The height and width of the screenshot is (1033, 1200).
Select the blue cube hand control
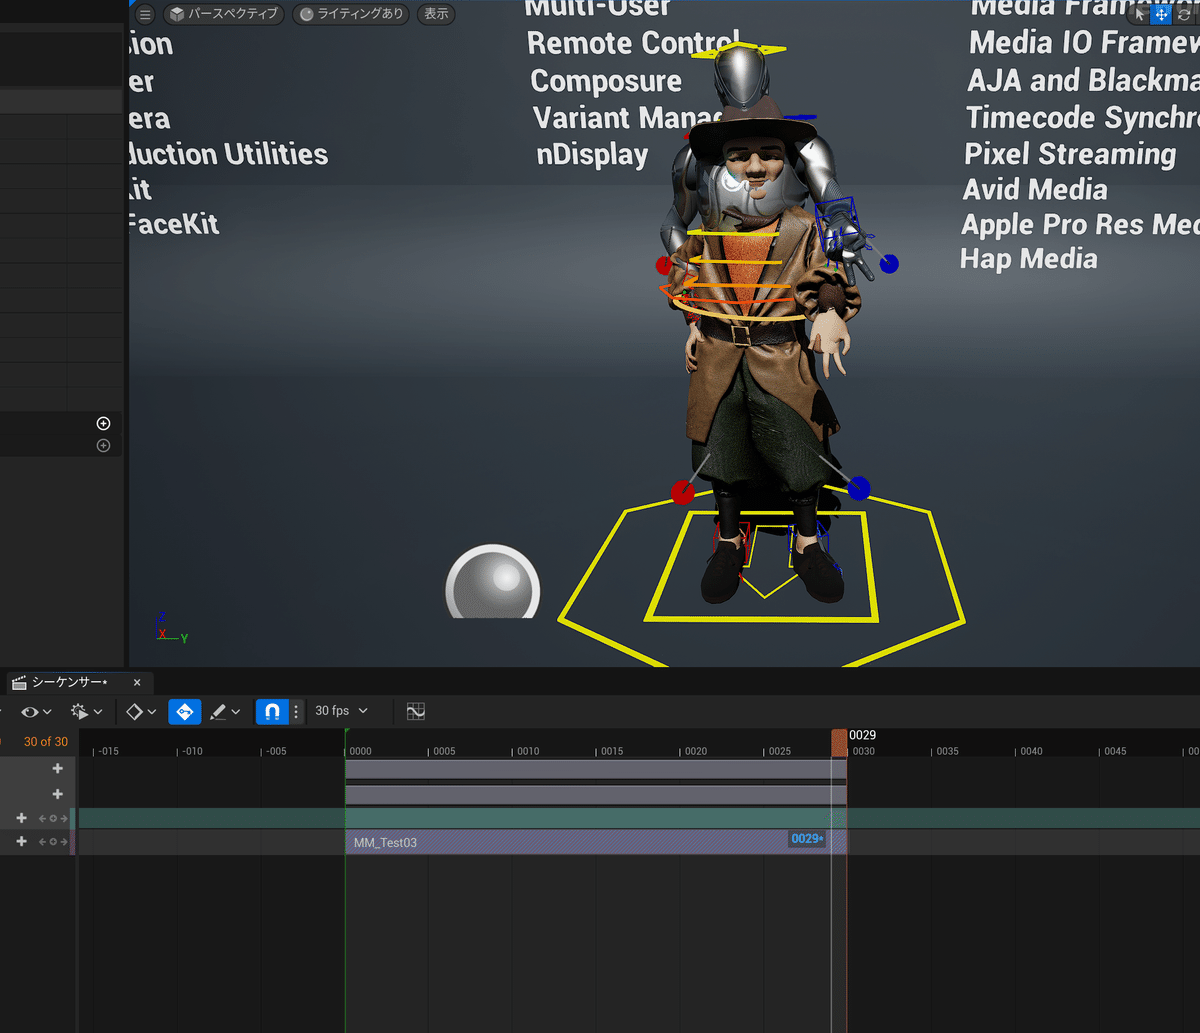click(x=837, y=226)
